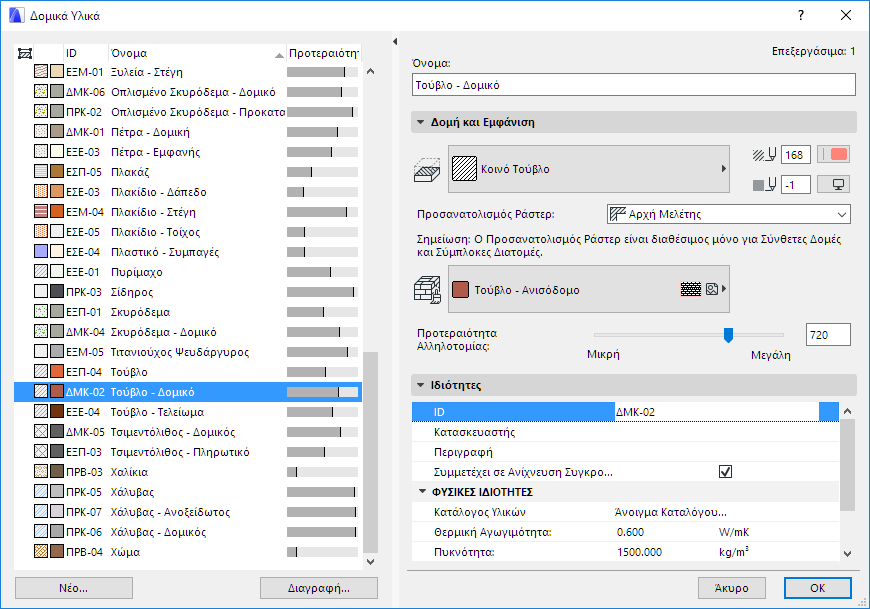
Task: Select the Χώμα material row
Action: 188,552
